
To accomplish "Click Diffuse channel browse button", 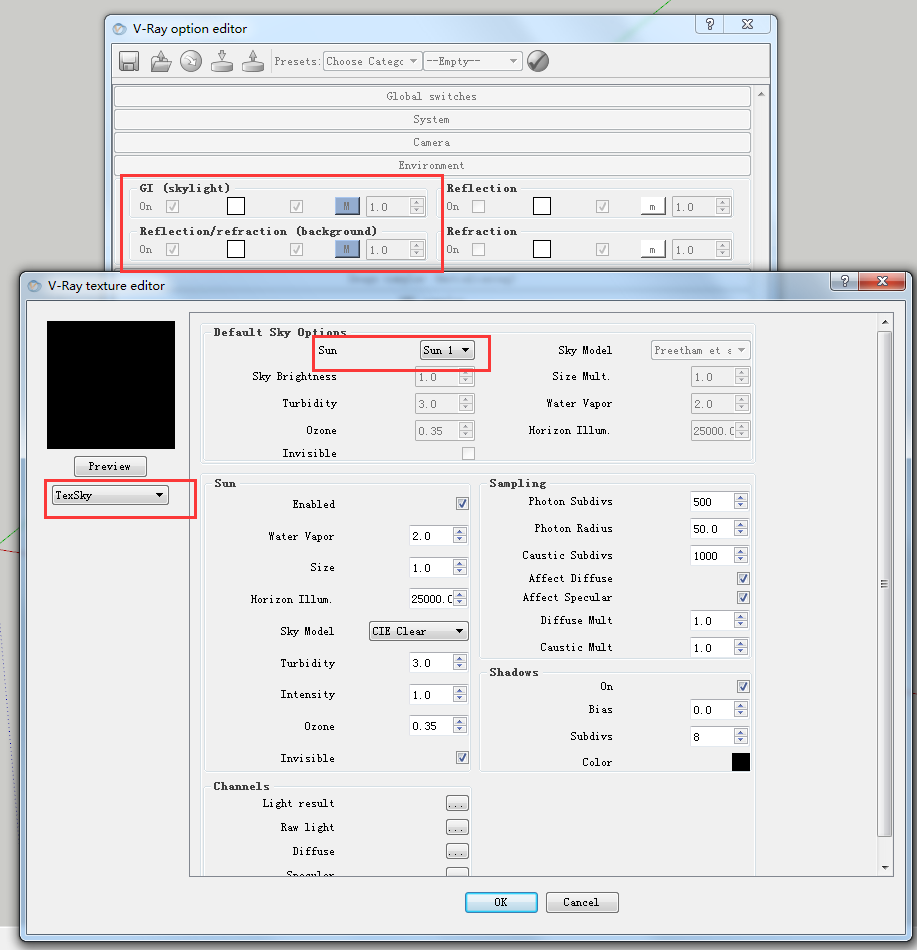I will (457, 852).
